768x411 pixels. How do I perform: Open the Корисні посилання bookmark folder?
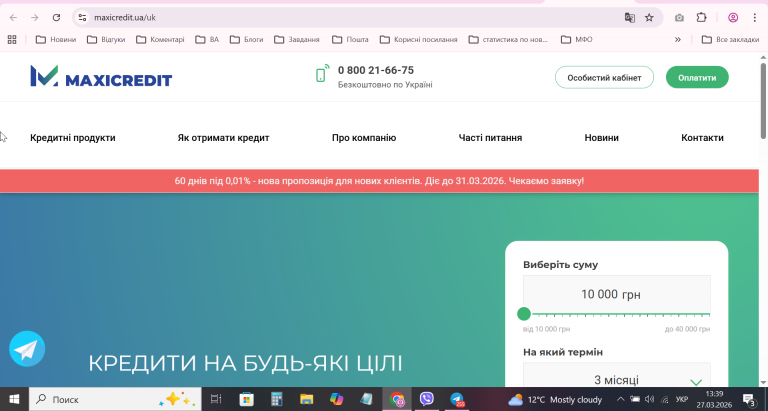[x=419, y=39]
